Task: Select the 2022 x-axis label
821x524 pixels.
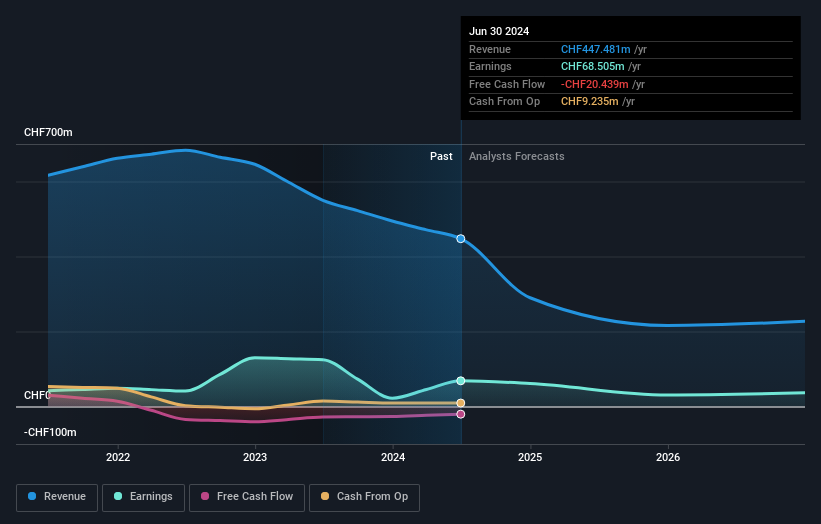Action: [118, 457]
